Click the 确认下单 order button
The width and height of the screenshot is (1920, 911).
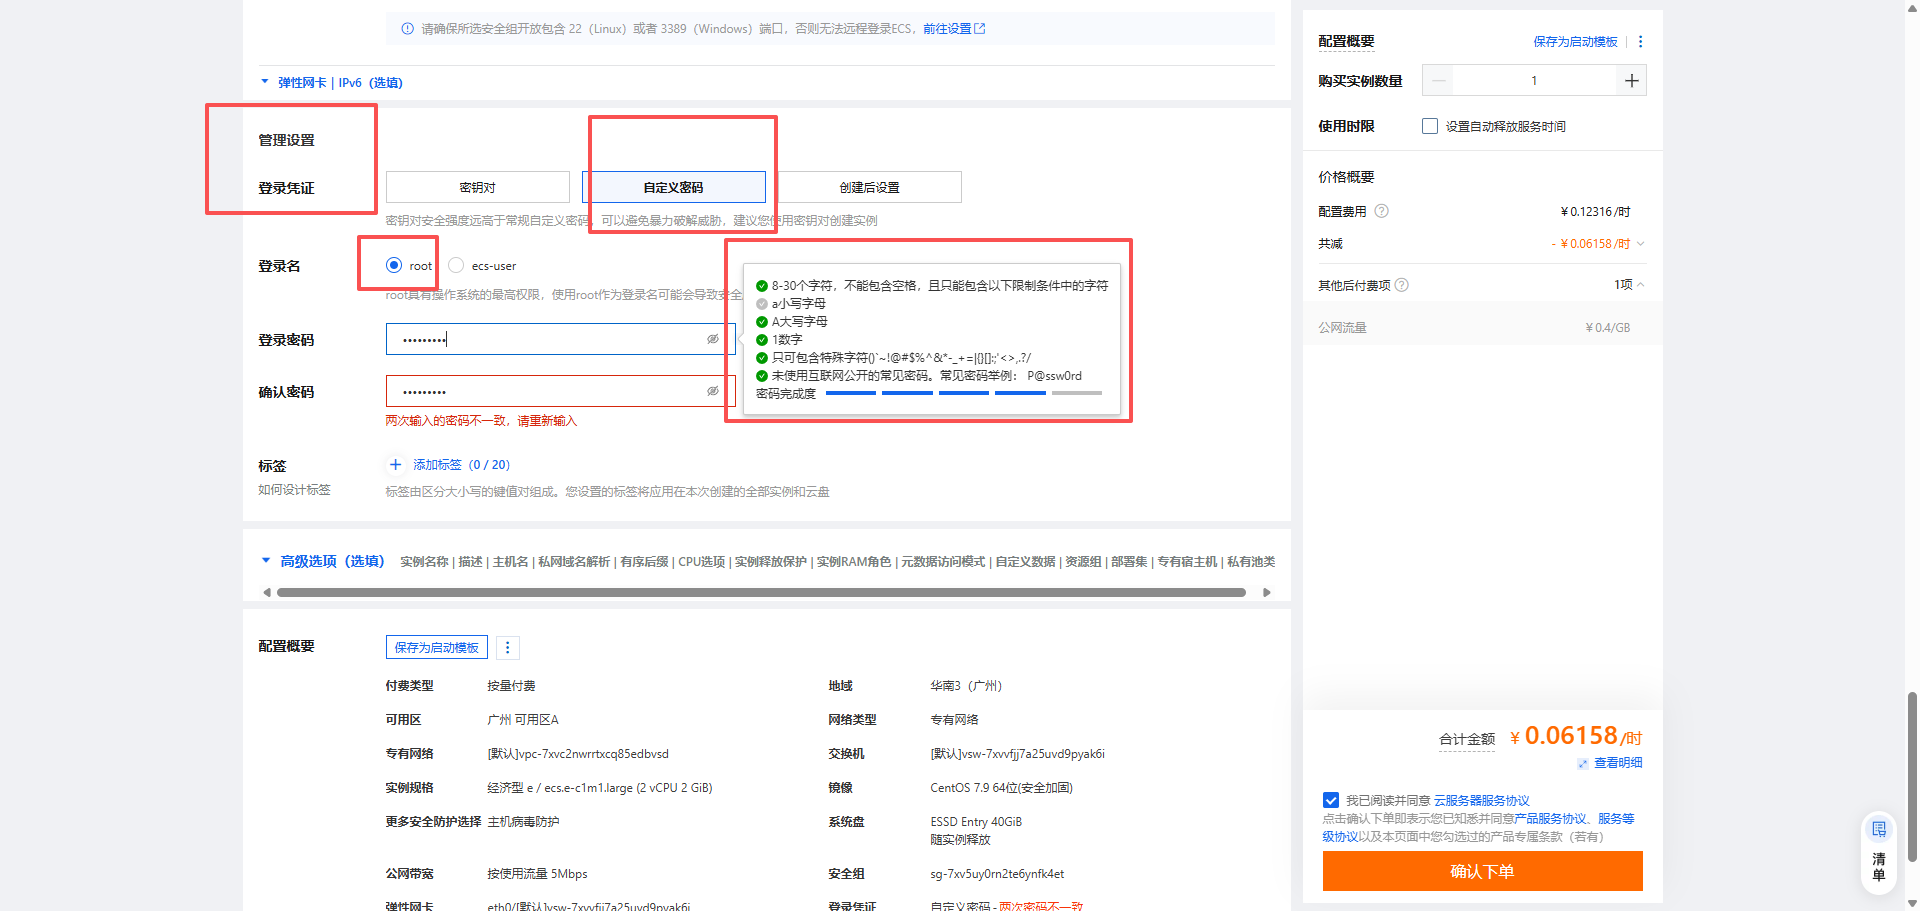point(1482,871)
